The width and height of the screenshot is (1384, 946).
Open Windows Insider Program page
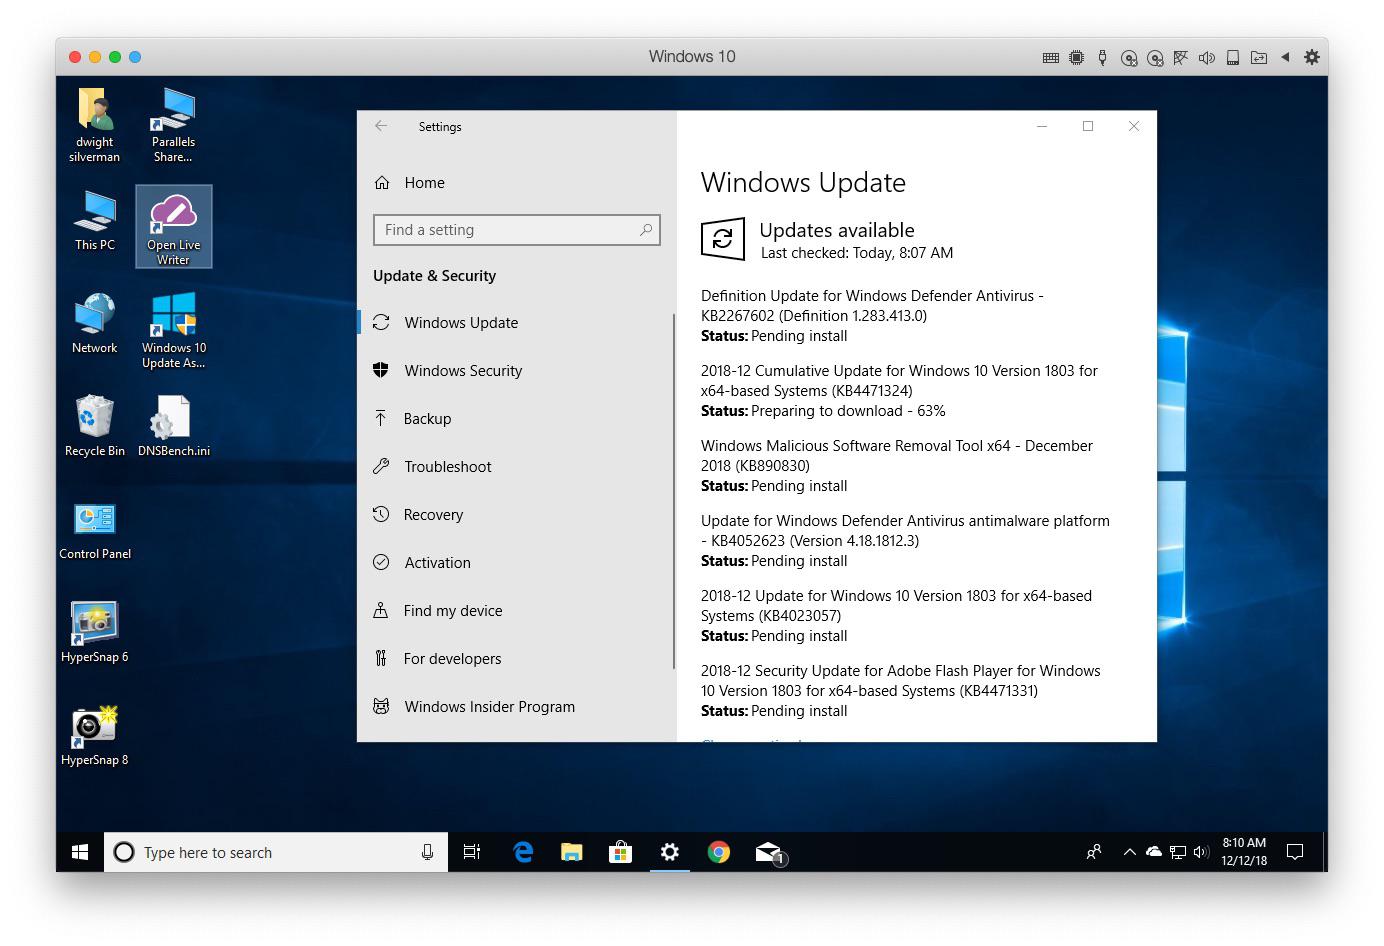pyautogui.click(x=489, y=707)
